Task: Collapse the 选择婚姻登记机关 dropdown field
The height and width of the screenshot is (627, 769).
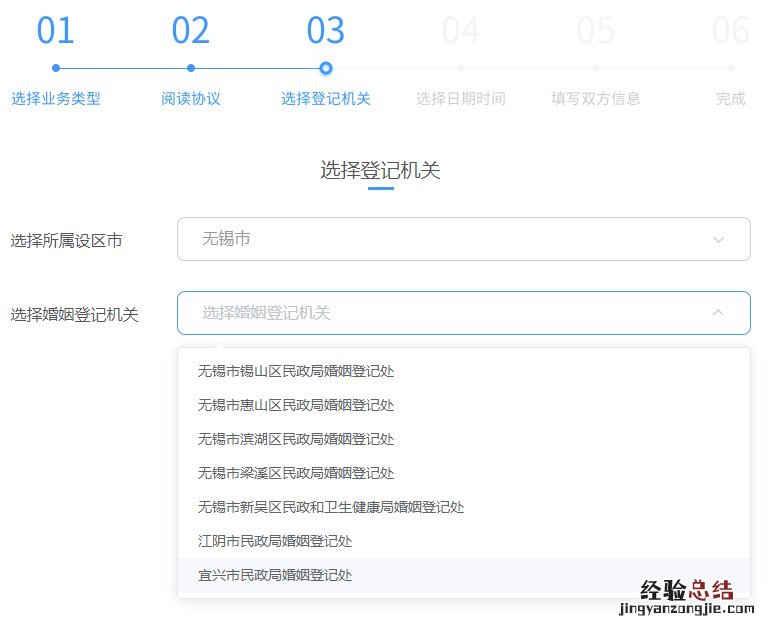Action: coord(463,313)
